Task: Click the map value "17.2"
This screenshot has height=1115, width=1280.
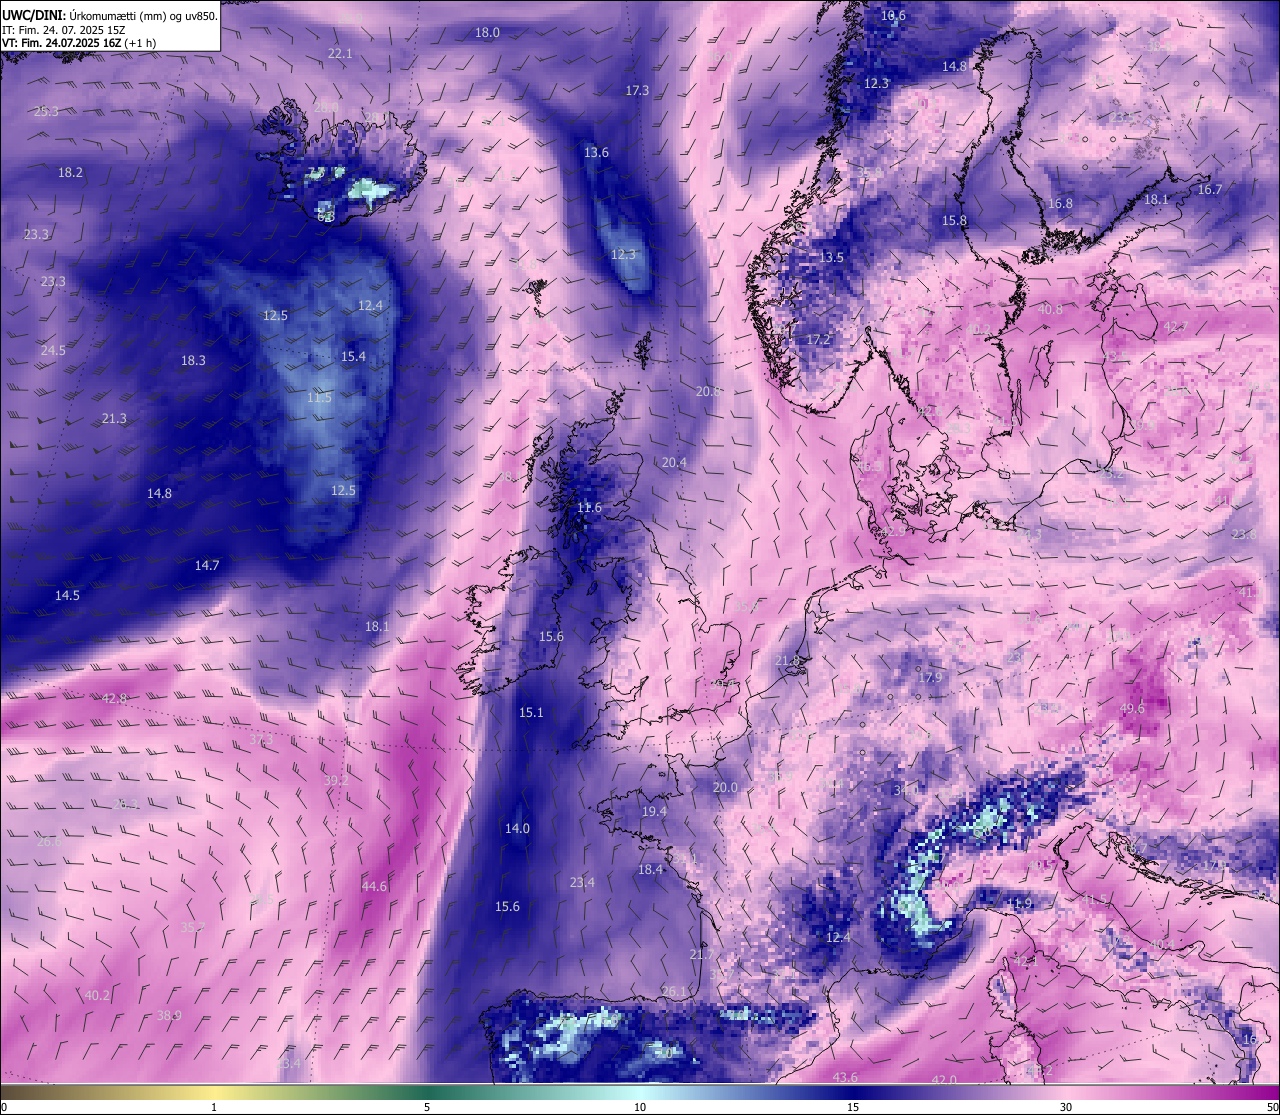Action: point(818,339)
